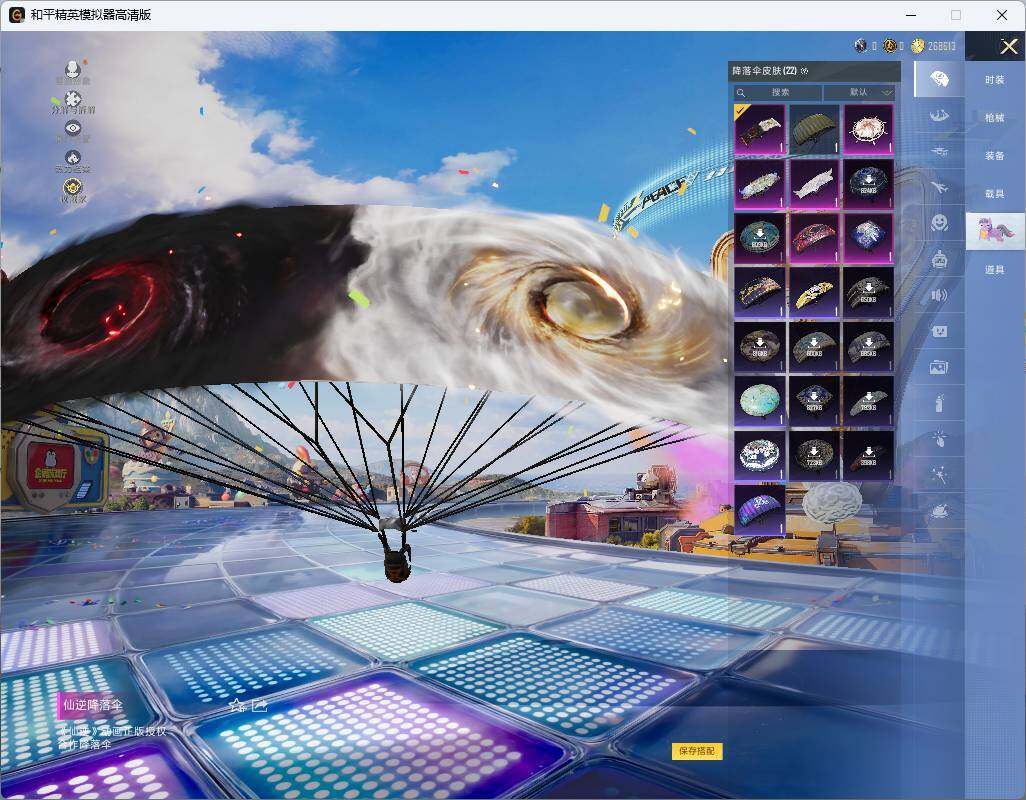This screenshot has width=1026, height=800.
Task: Open the magic wand effects subcategory icon
Action: click(x=939, y=475)
